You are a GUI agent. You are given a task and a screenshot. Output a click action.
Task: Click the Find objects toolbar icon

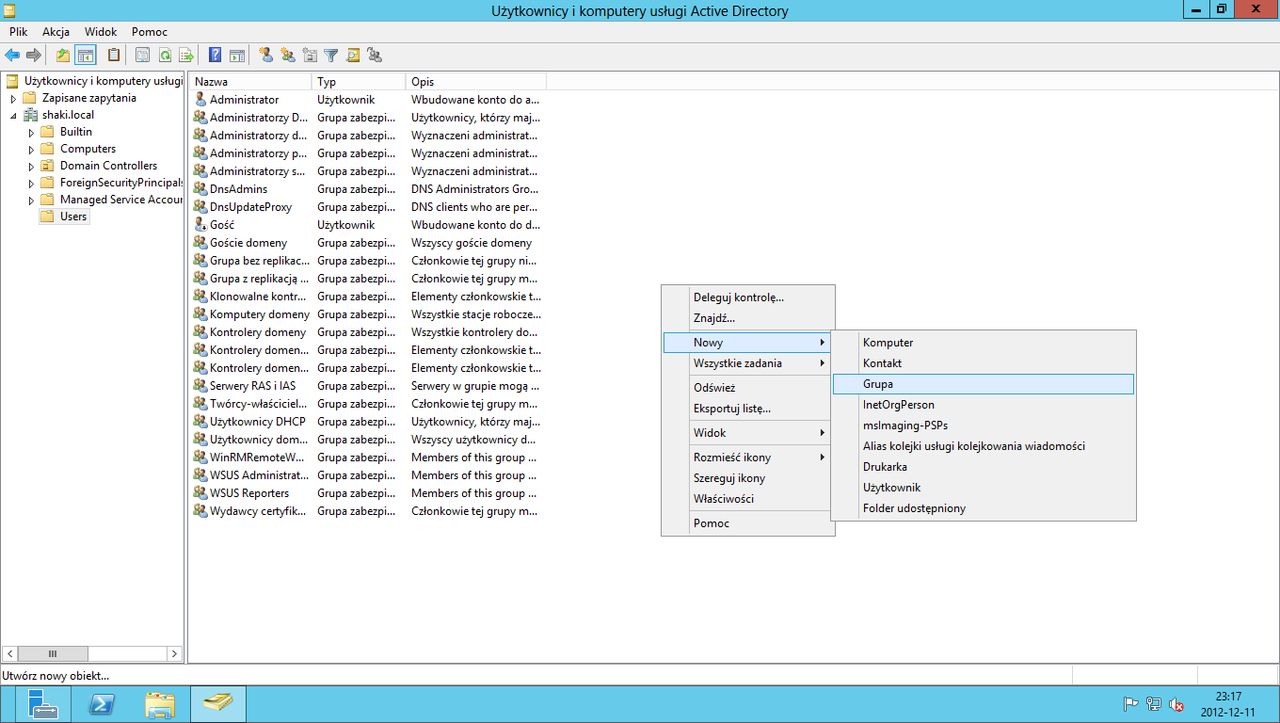coord(353,55)
